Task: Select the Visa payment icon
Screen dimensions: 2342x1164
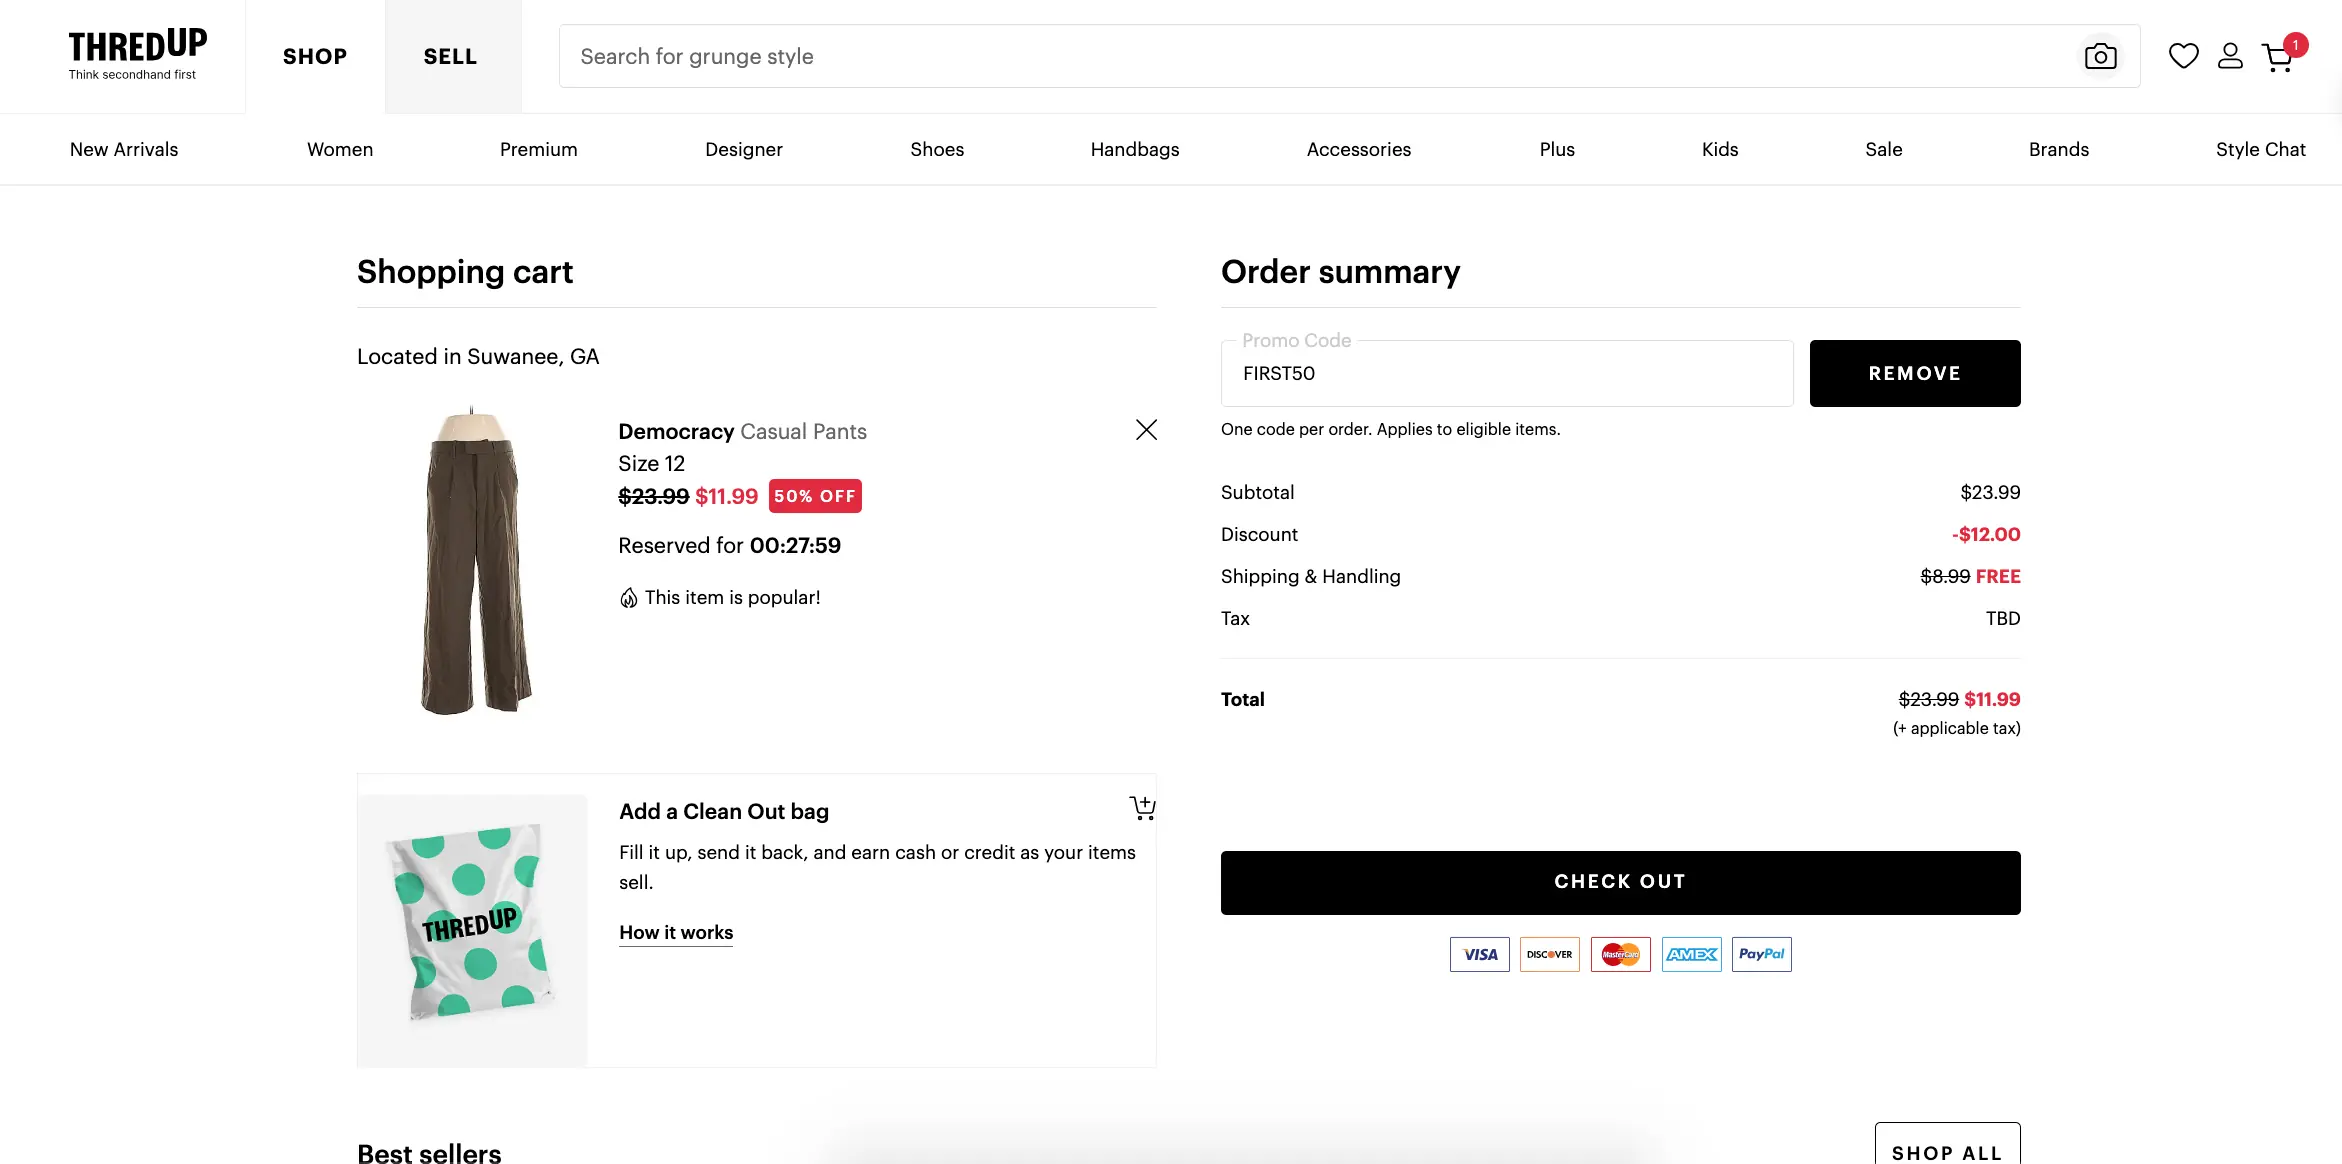Action: [1479, 954]
